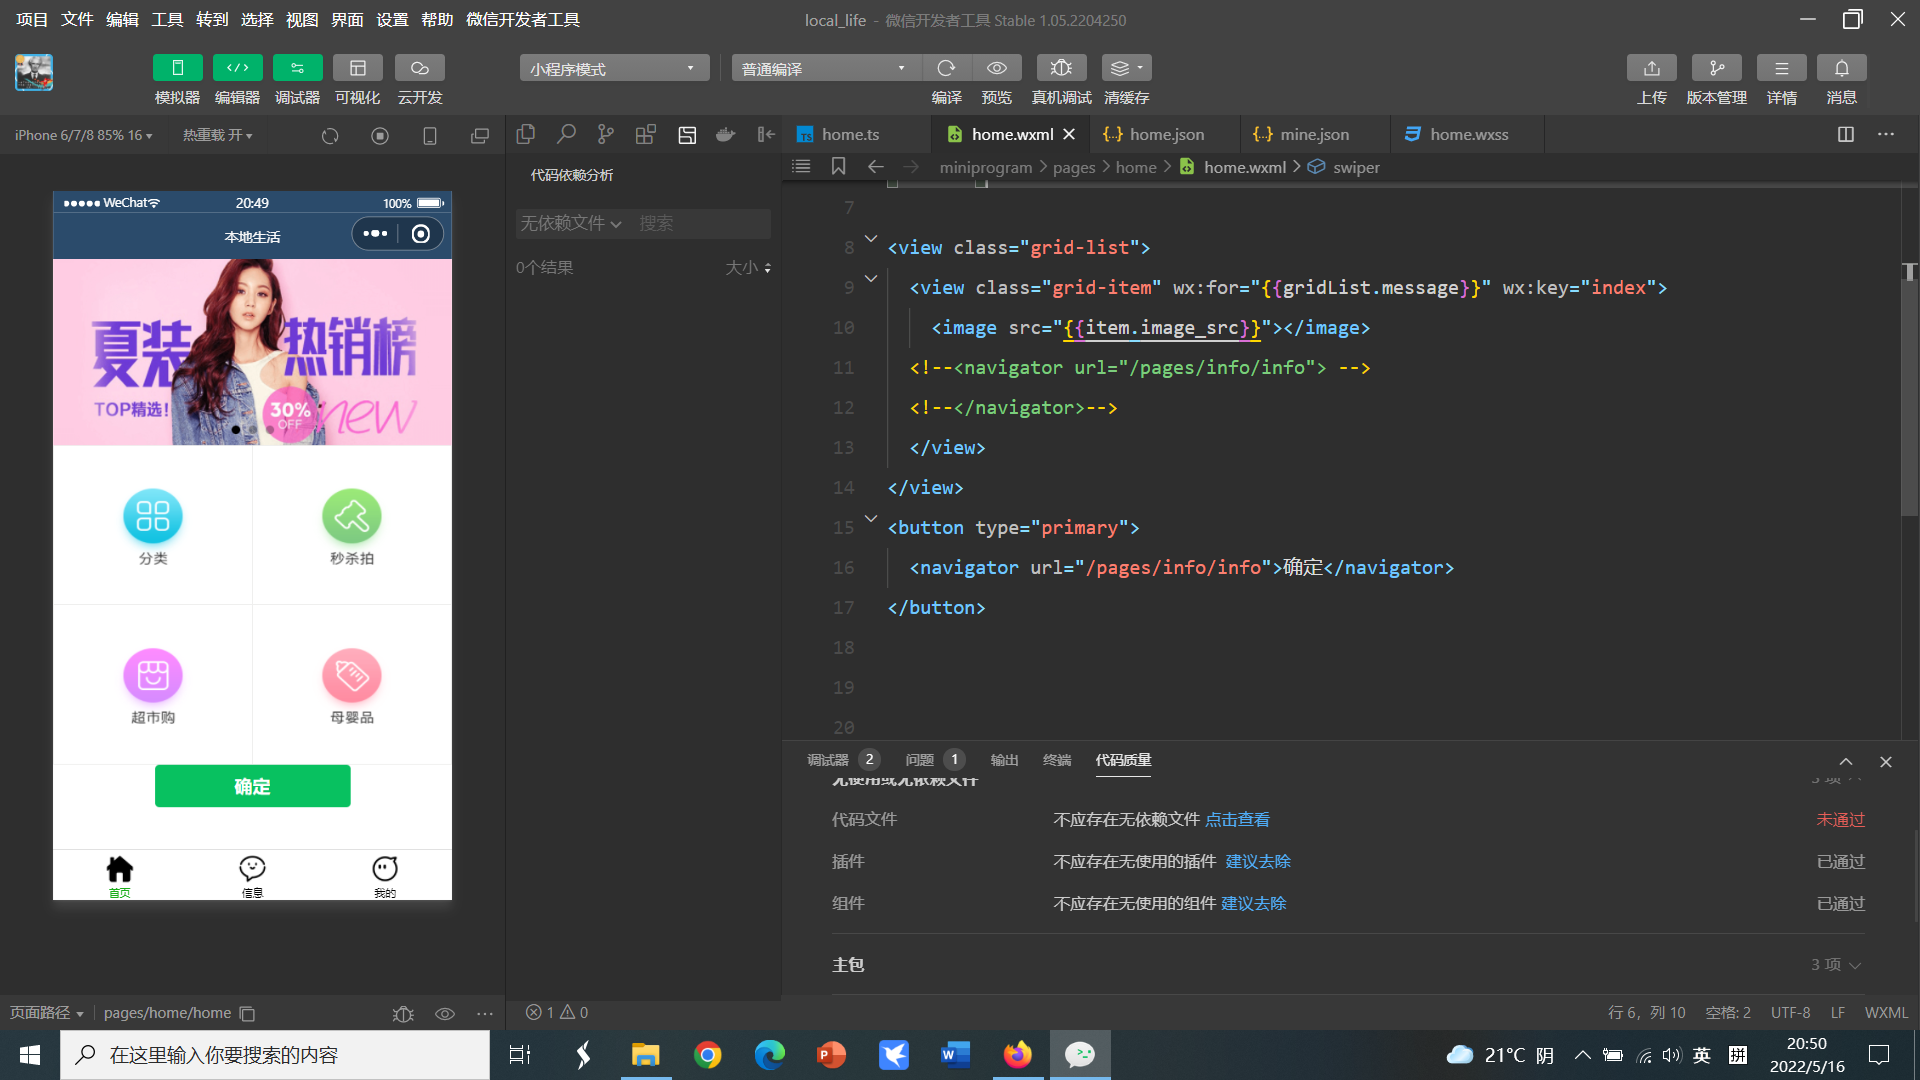Screen dimensions: 1920x1080
Task: Fold the grid-list view code block
Action: (871, 239)
